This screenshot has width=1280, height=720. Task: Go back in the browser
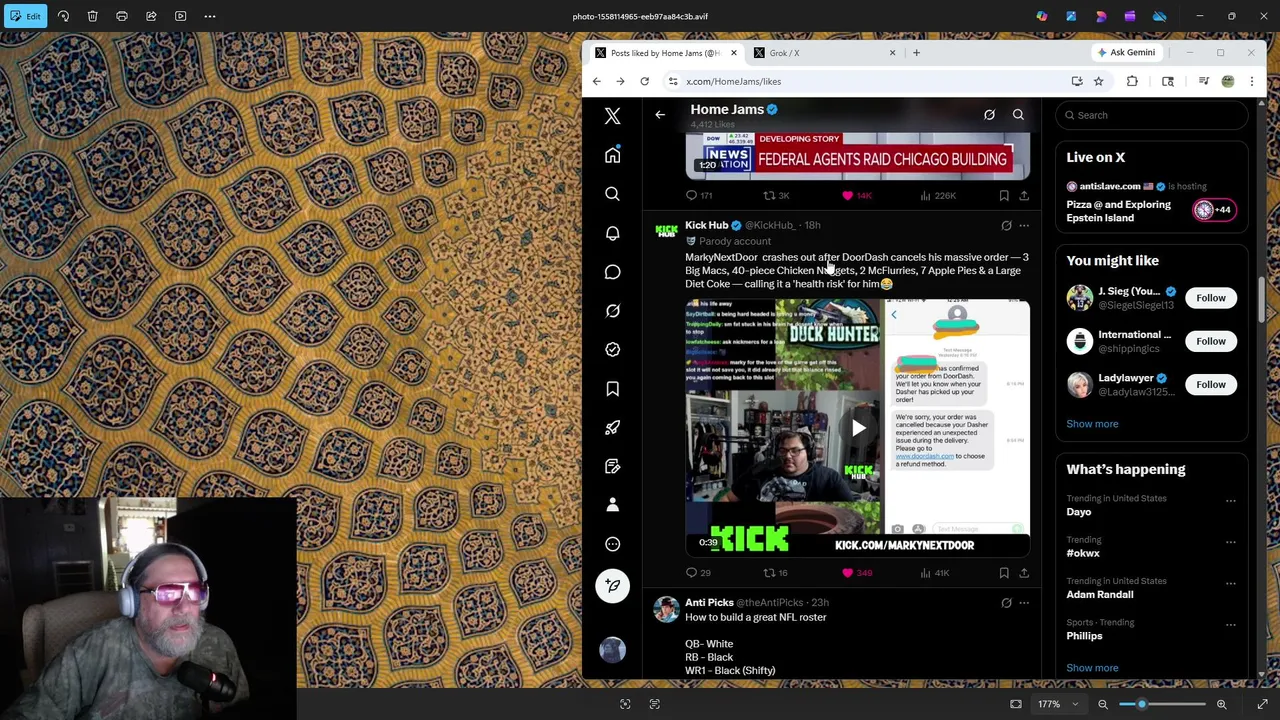click(x=597, y=81)
